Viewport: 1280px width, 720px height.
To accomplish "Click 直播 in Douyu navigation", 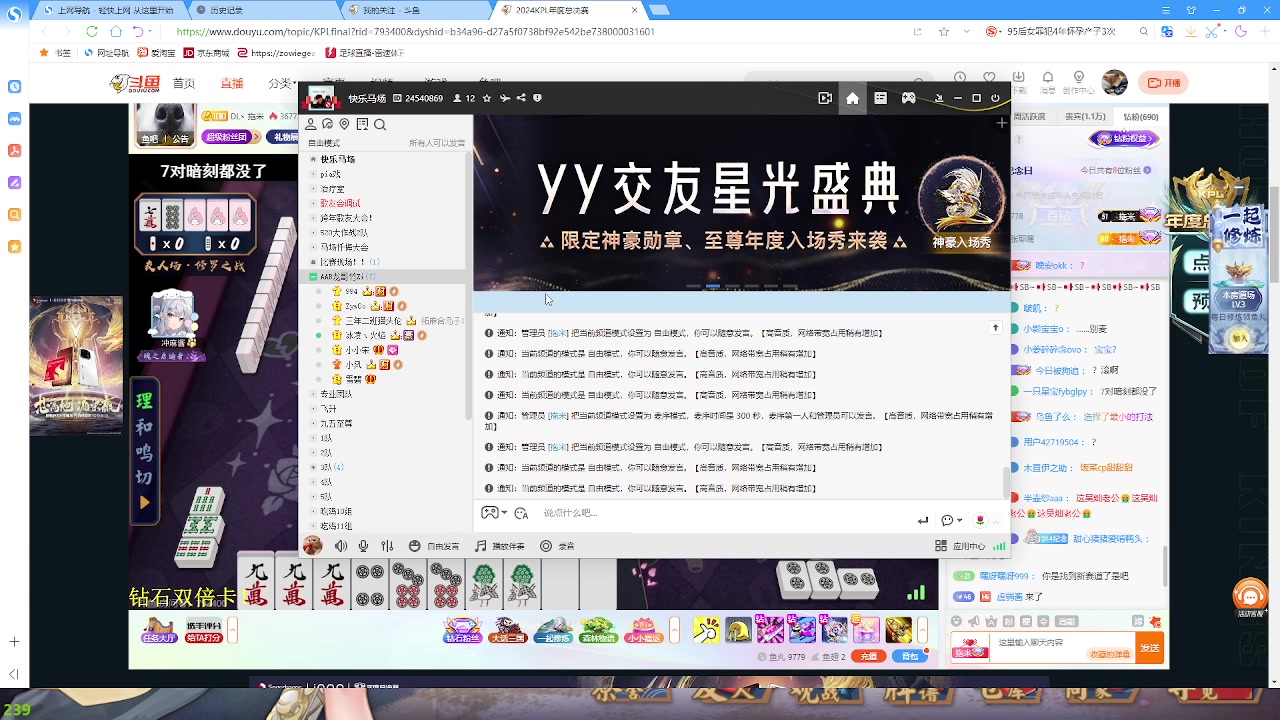I will [x=232, y=83].
